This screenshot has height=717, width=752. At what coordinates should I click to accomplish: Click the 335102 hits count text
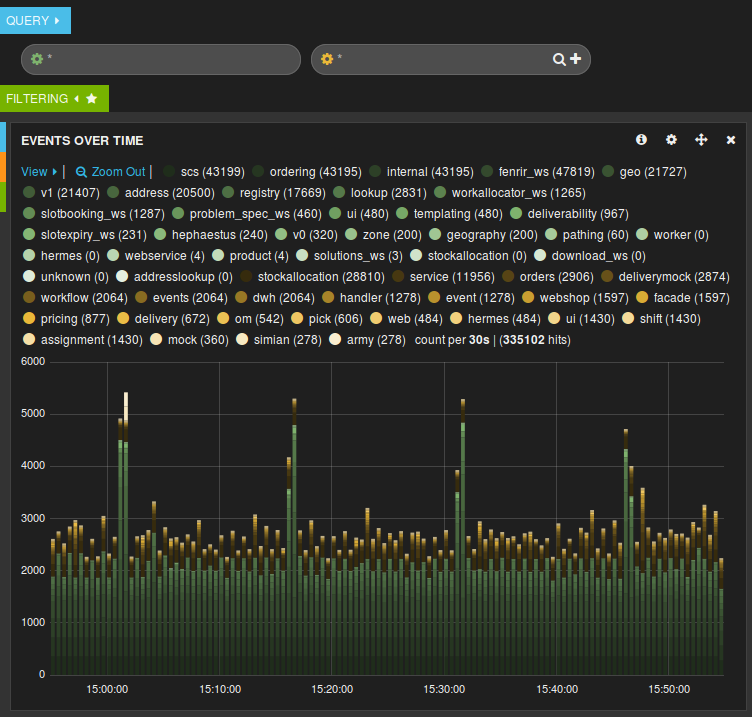535,340
